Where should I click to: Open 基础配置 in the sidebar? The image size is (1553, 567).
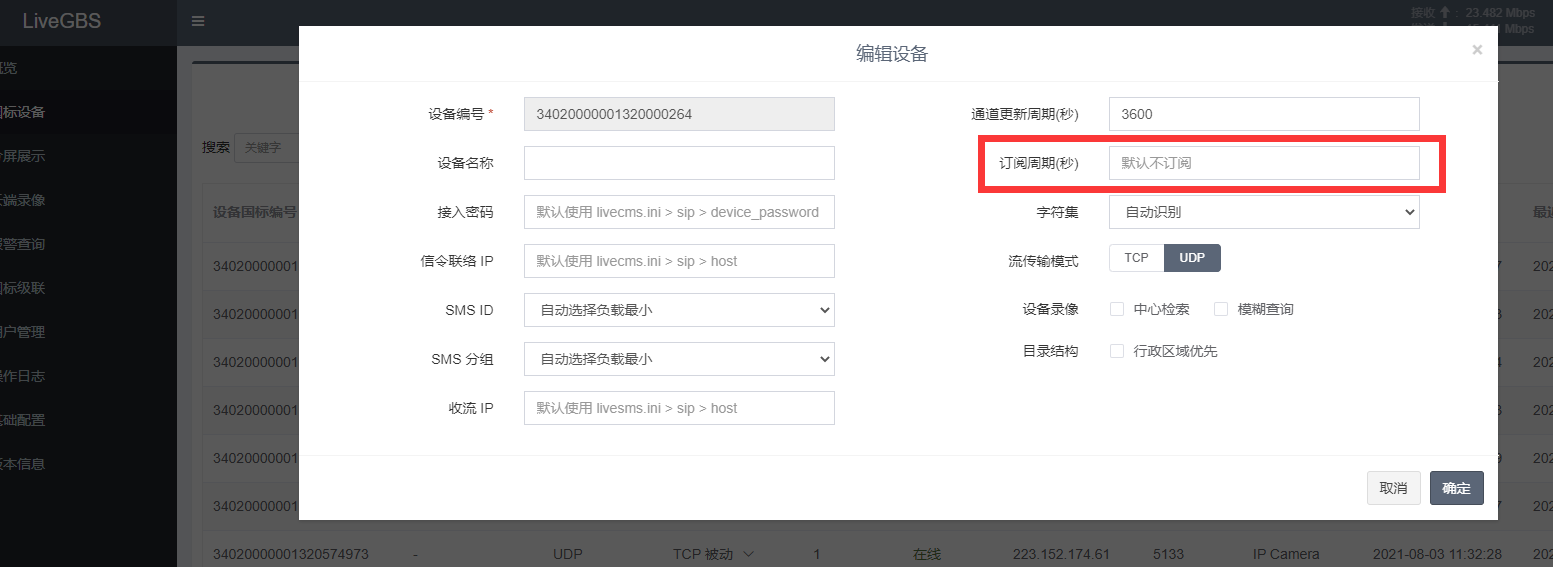click(x=88, y=420)
